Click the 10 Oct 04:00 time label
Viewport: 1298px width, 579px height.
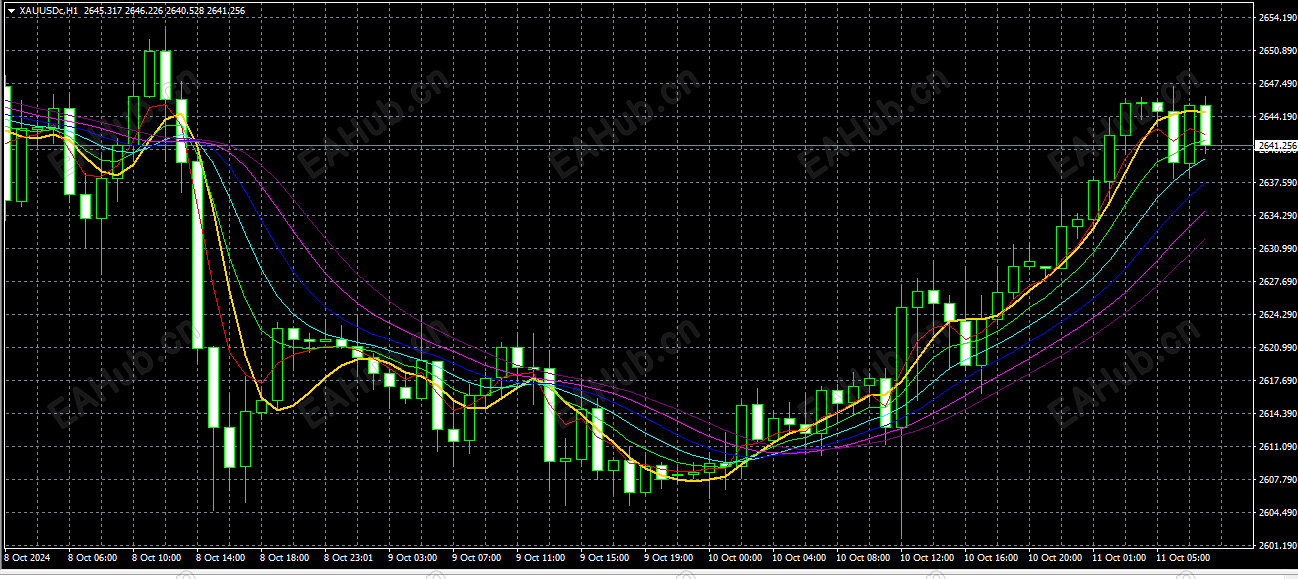(x=799, y=557)
